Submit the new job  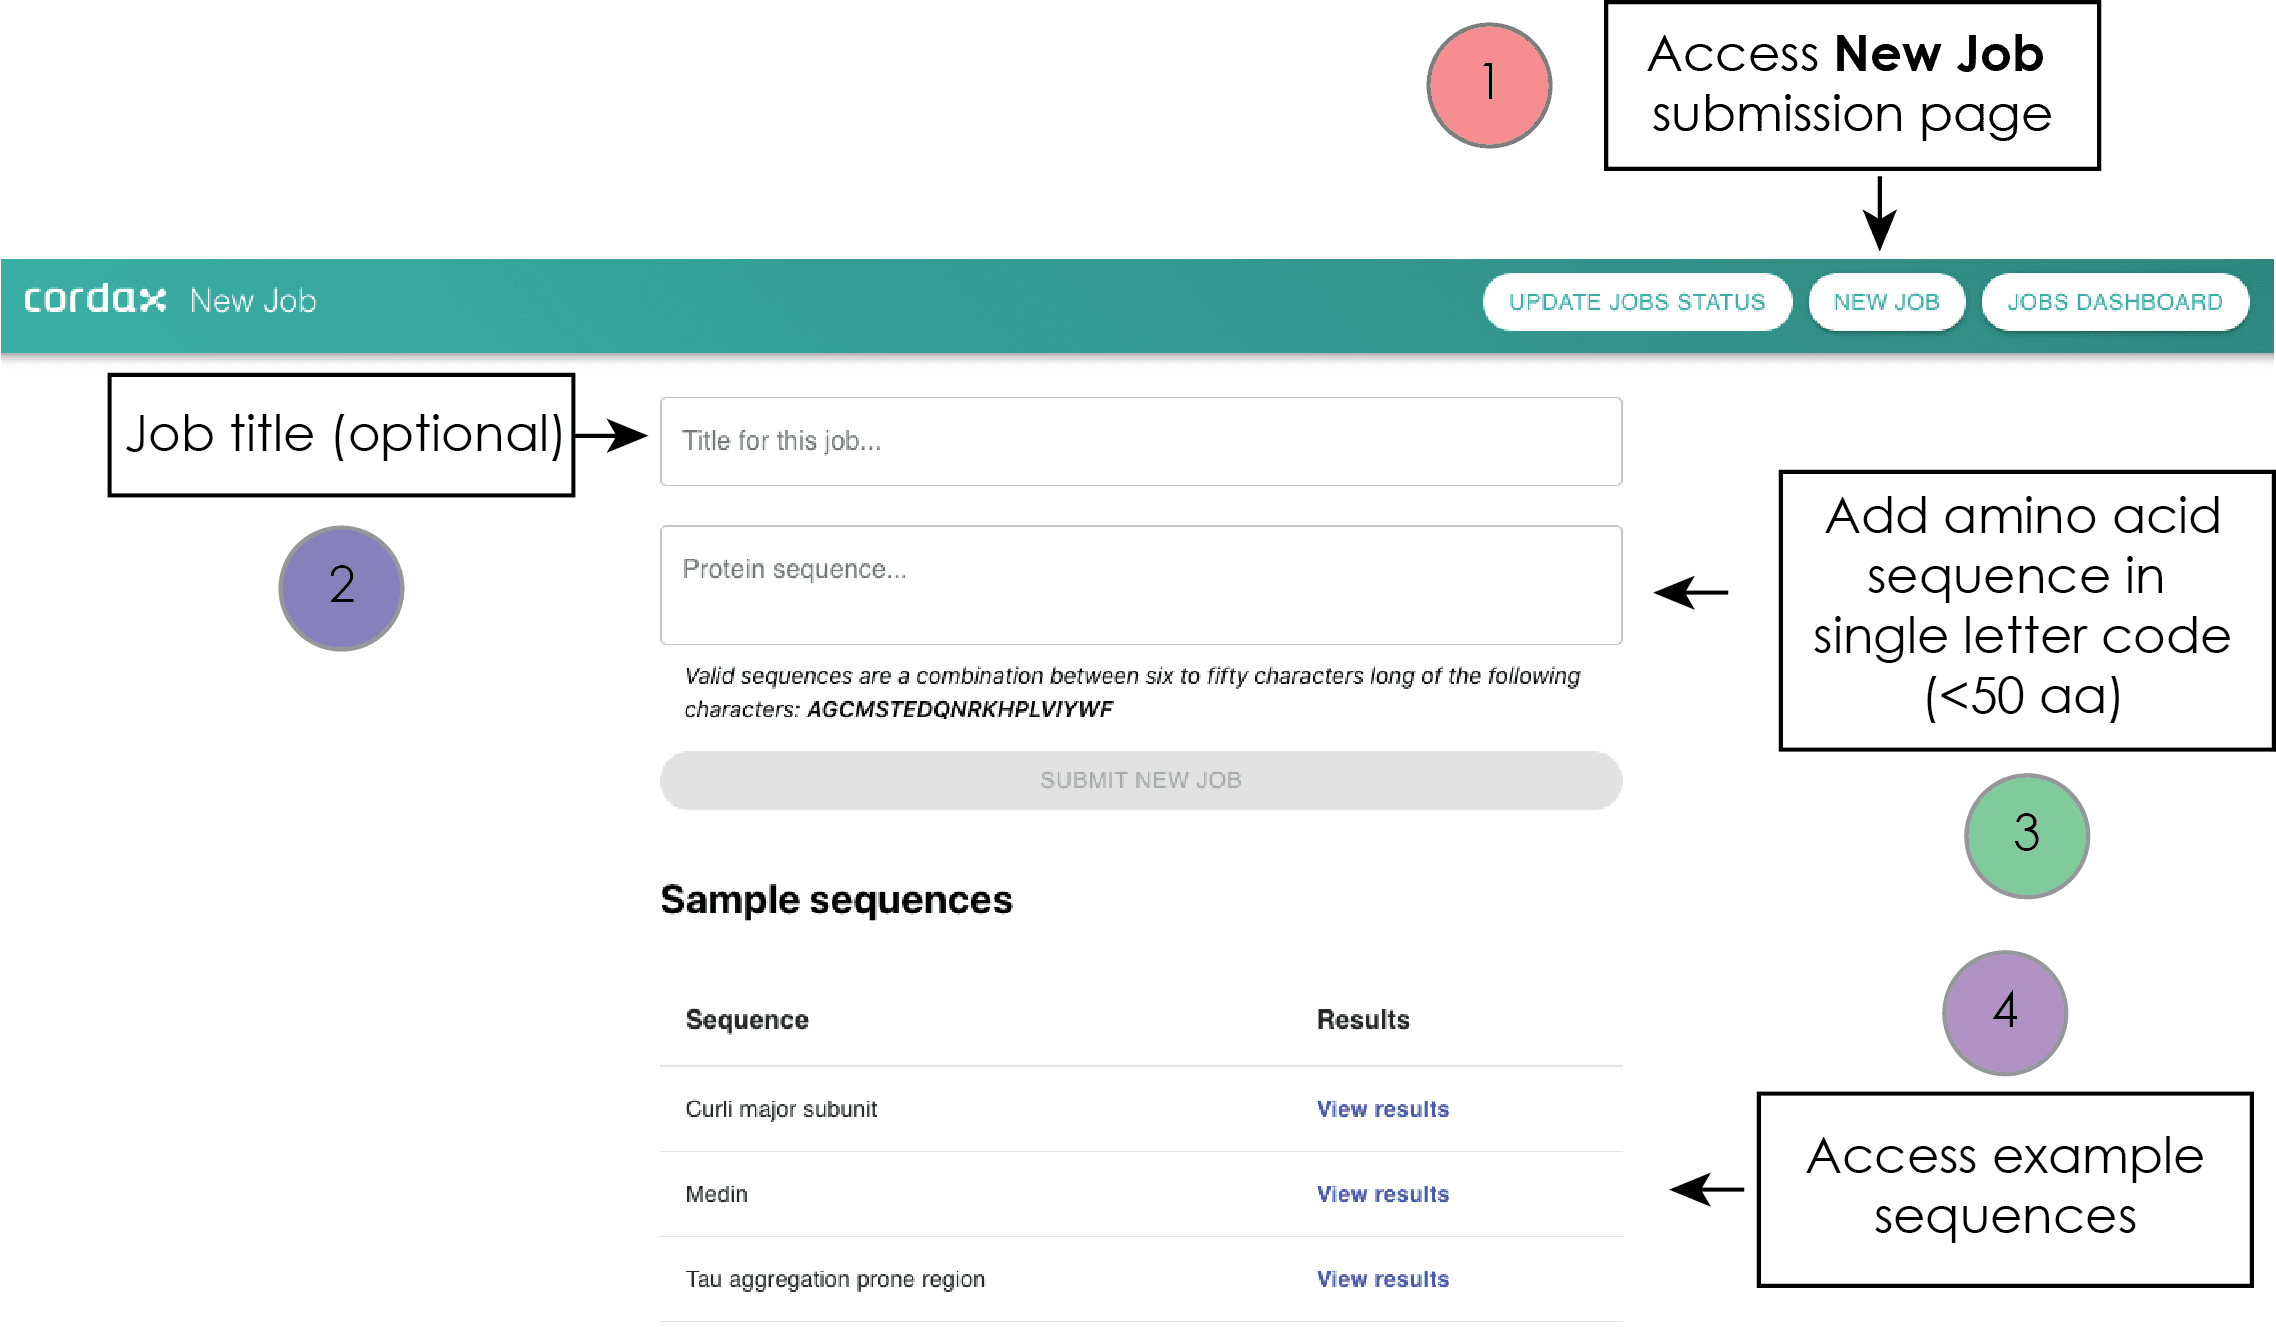pos(1141,780)
